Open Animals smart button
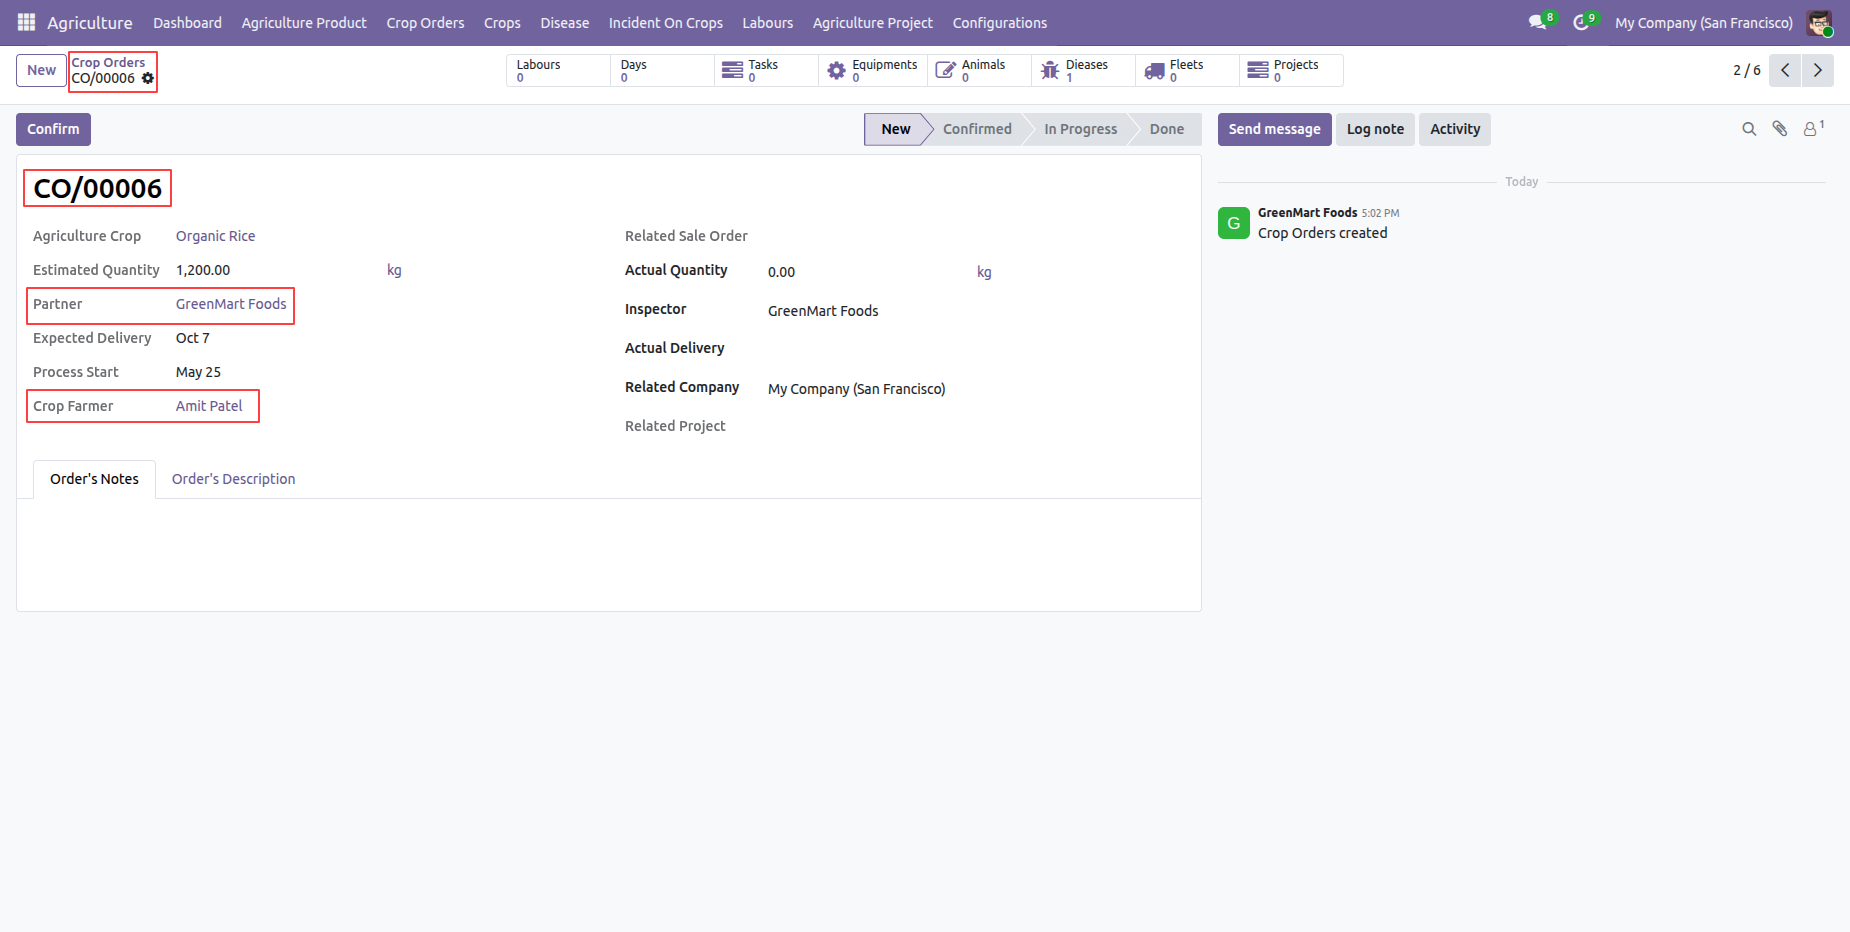This screenshot has width=1850, height=932. tap(980, 70)
